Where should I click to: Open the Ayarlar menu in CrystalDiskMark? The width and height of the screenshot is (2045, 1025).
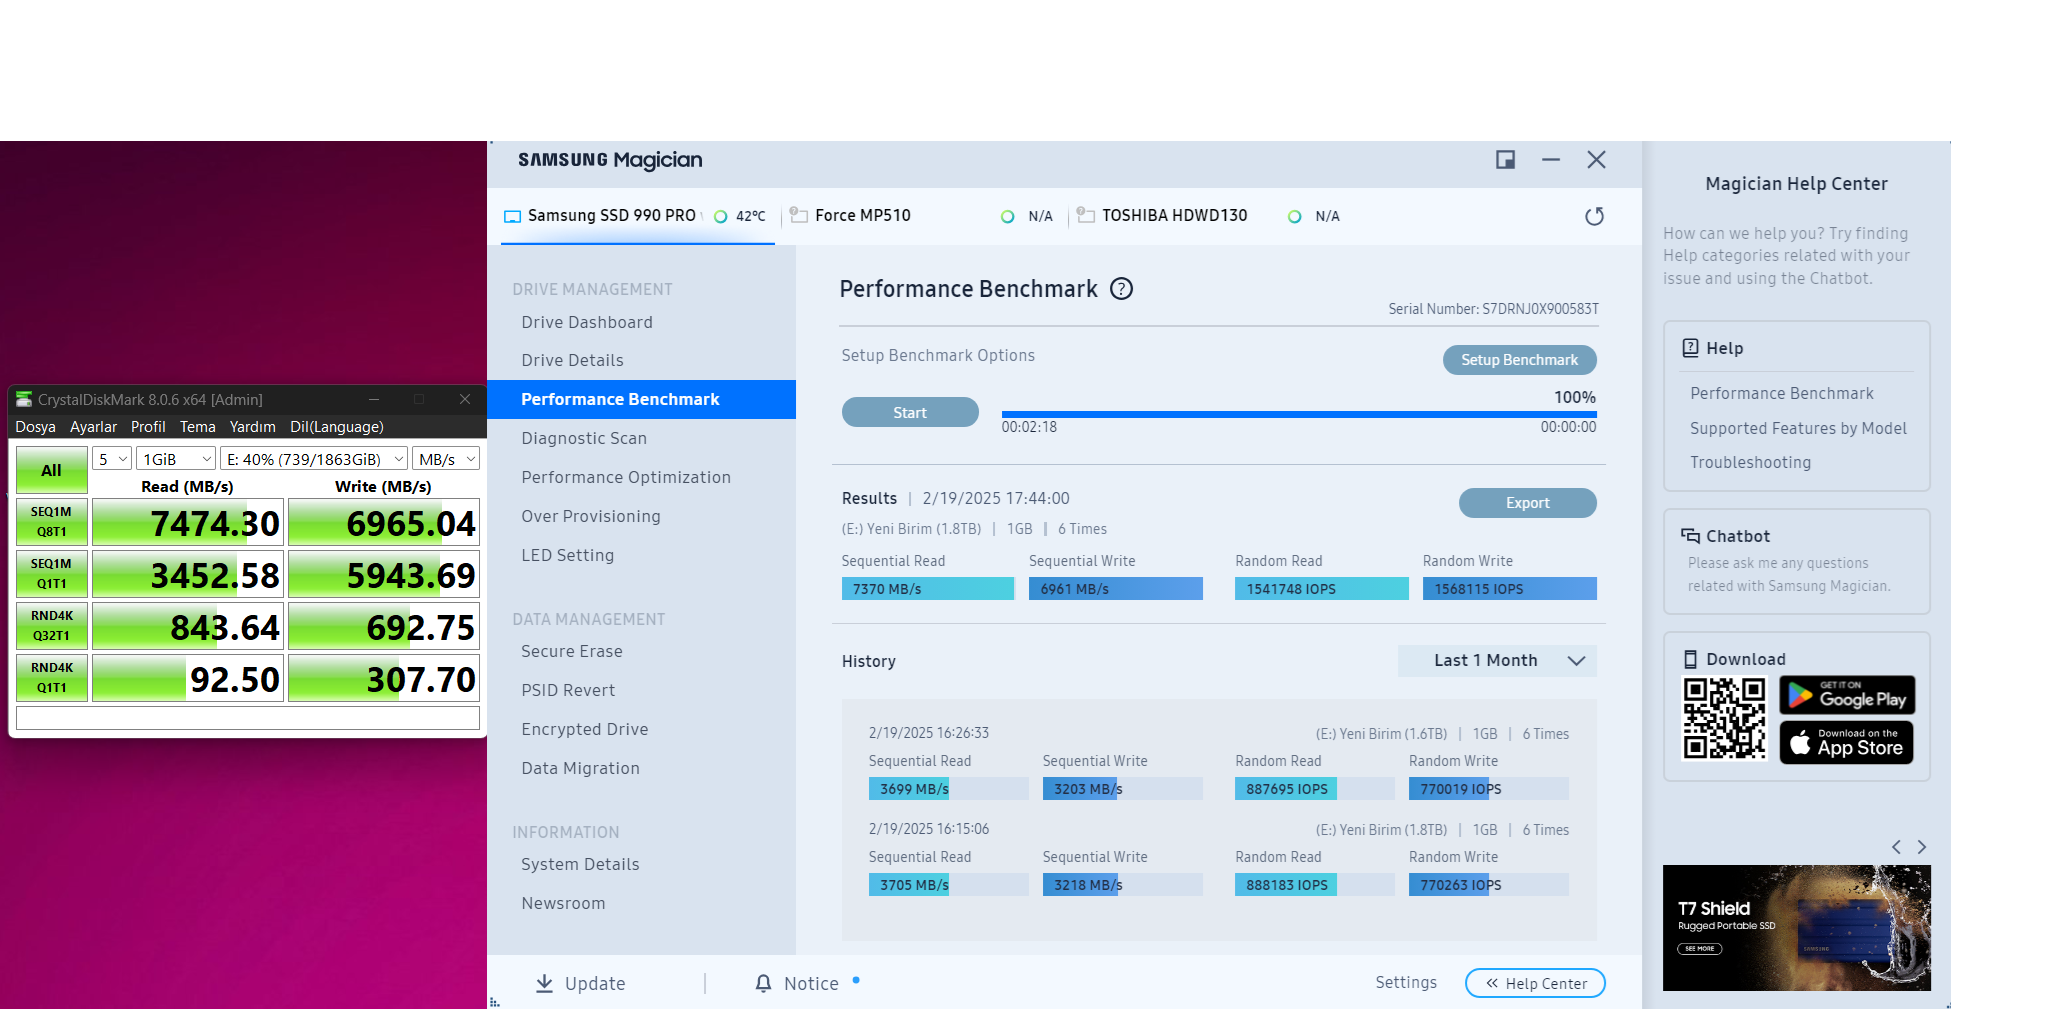(x=93, y=427)
